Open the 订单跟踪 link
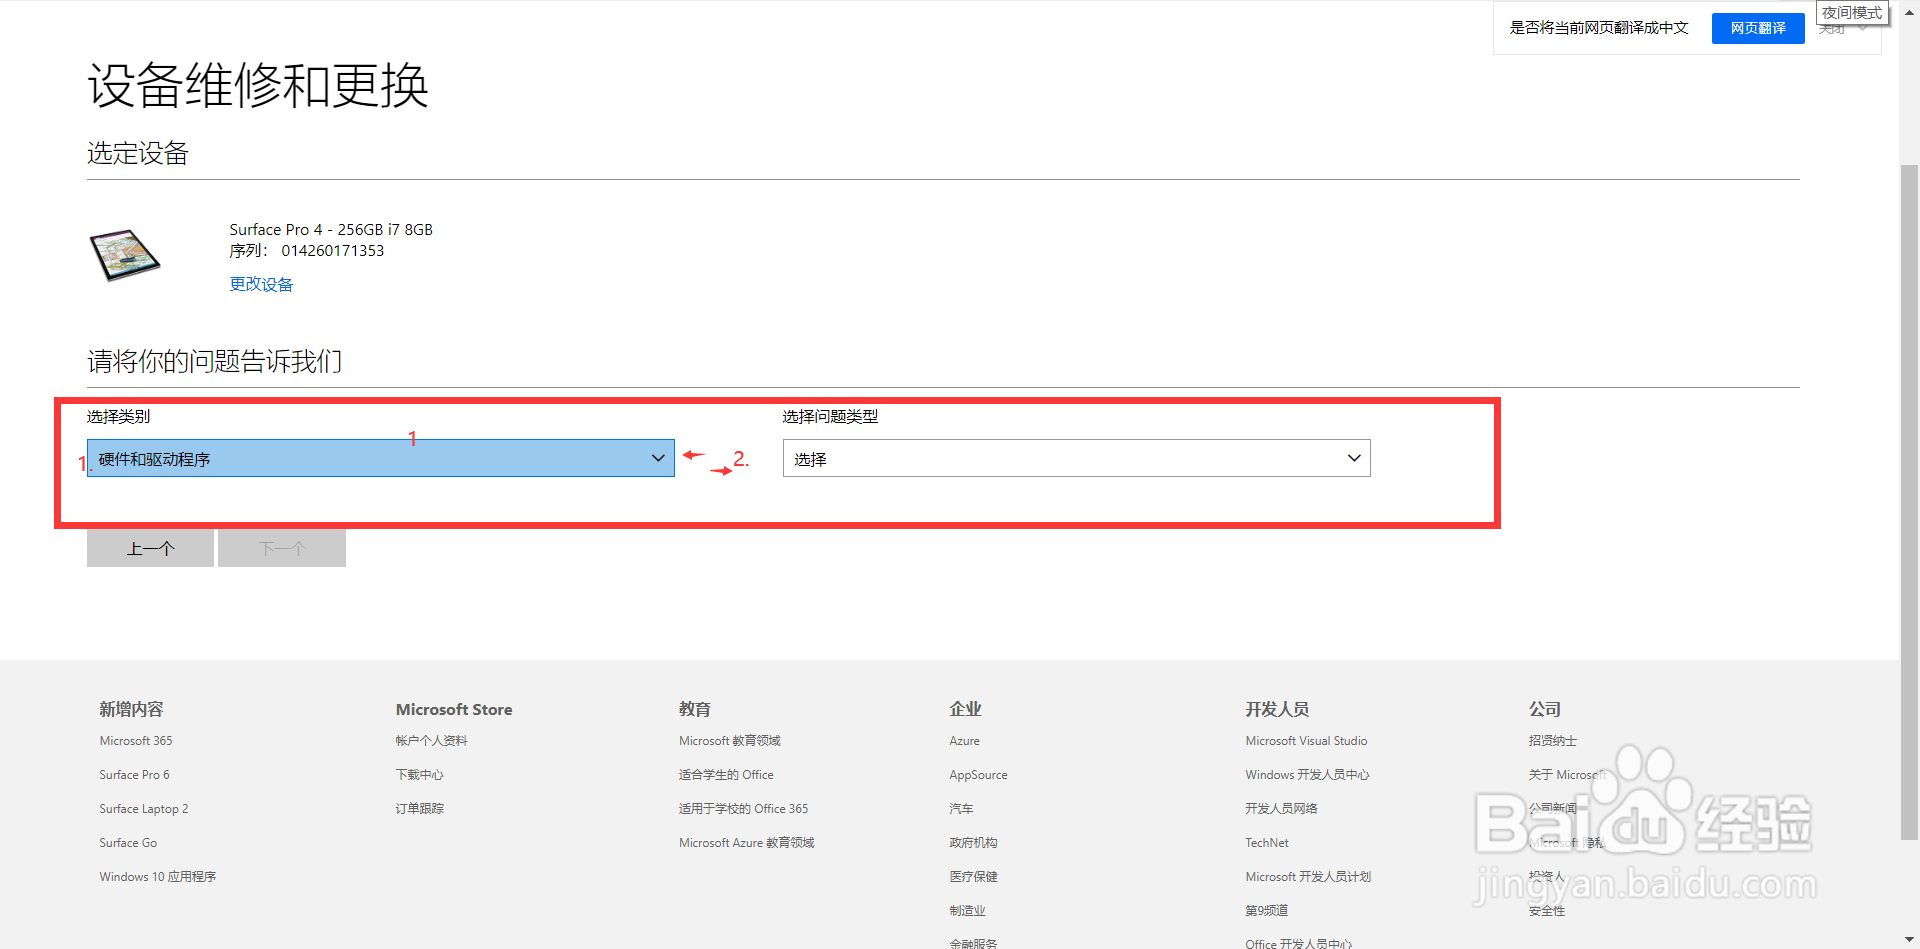Image resolution: width=1920 pixels, height=949 pixels. [419, 809]
